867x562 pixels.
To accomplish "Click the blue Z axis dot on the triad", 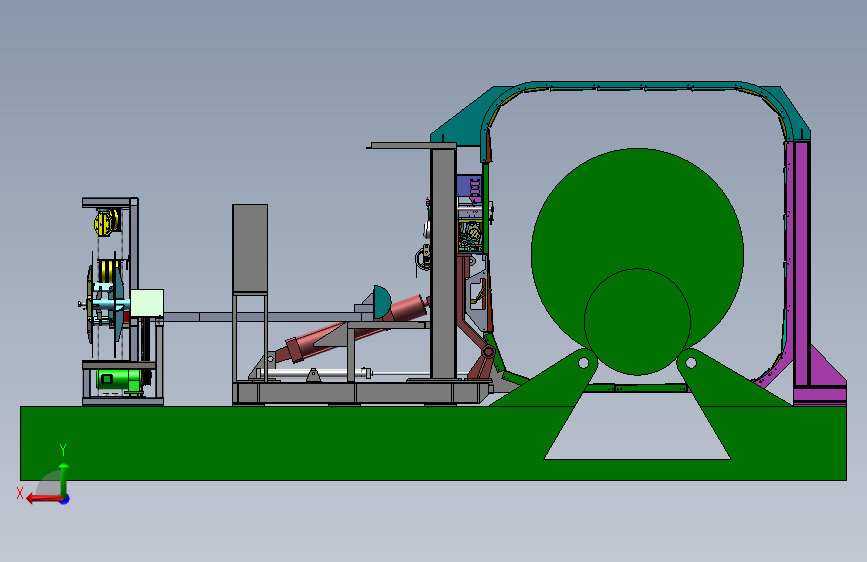I will tap(65, 499).
